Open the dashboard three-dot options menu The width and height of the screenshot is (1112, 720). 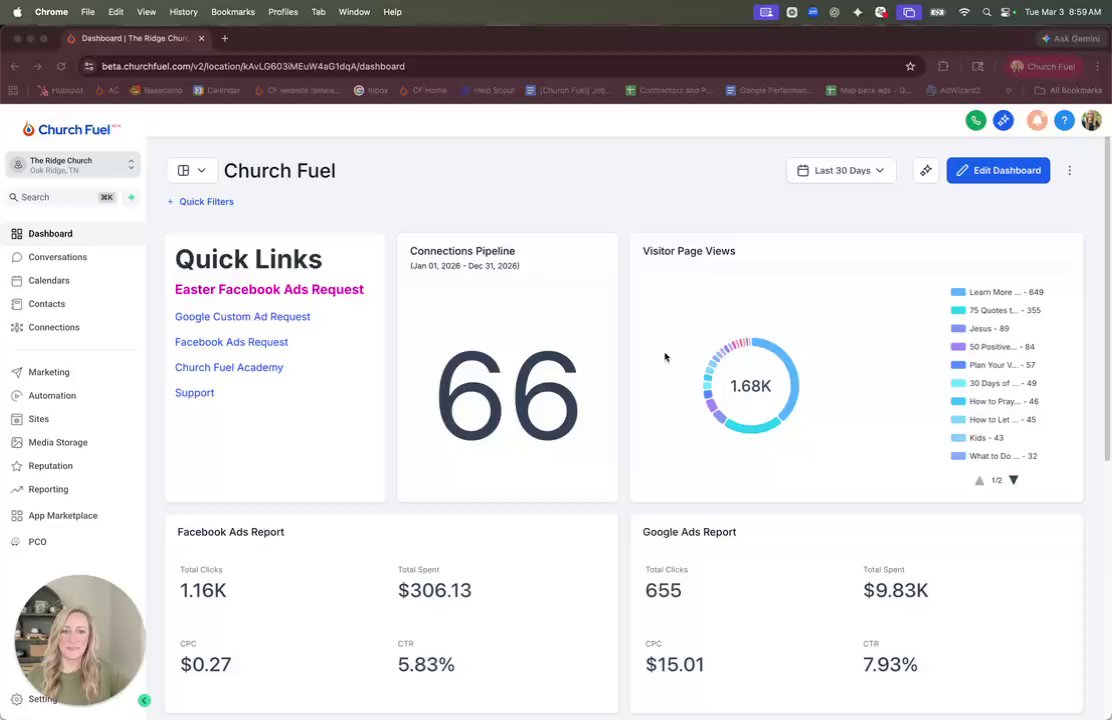(1069, 170)
